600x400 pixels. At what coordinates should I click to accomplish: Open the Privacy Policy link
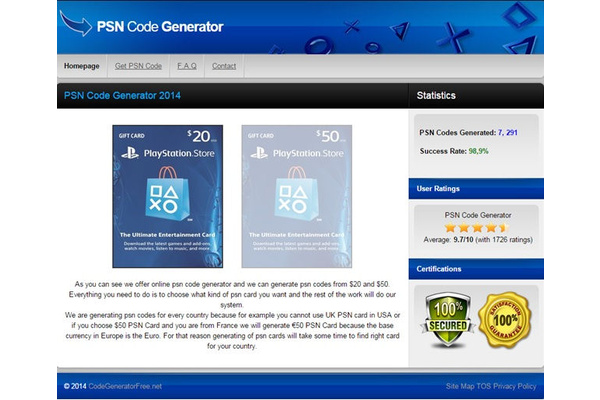coord(515,386)
